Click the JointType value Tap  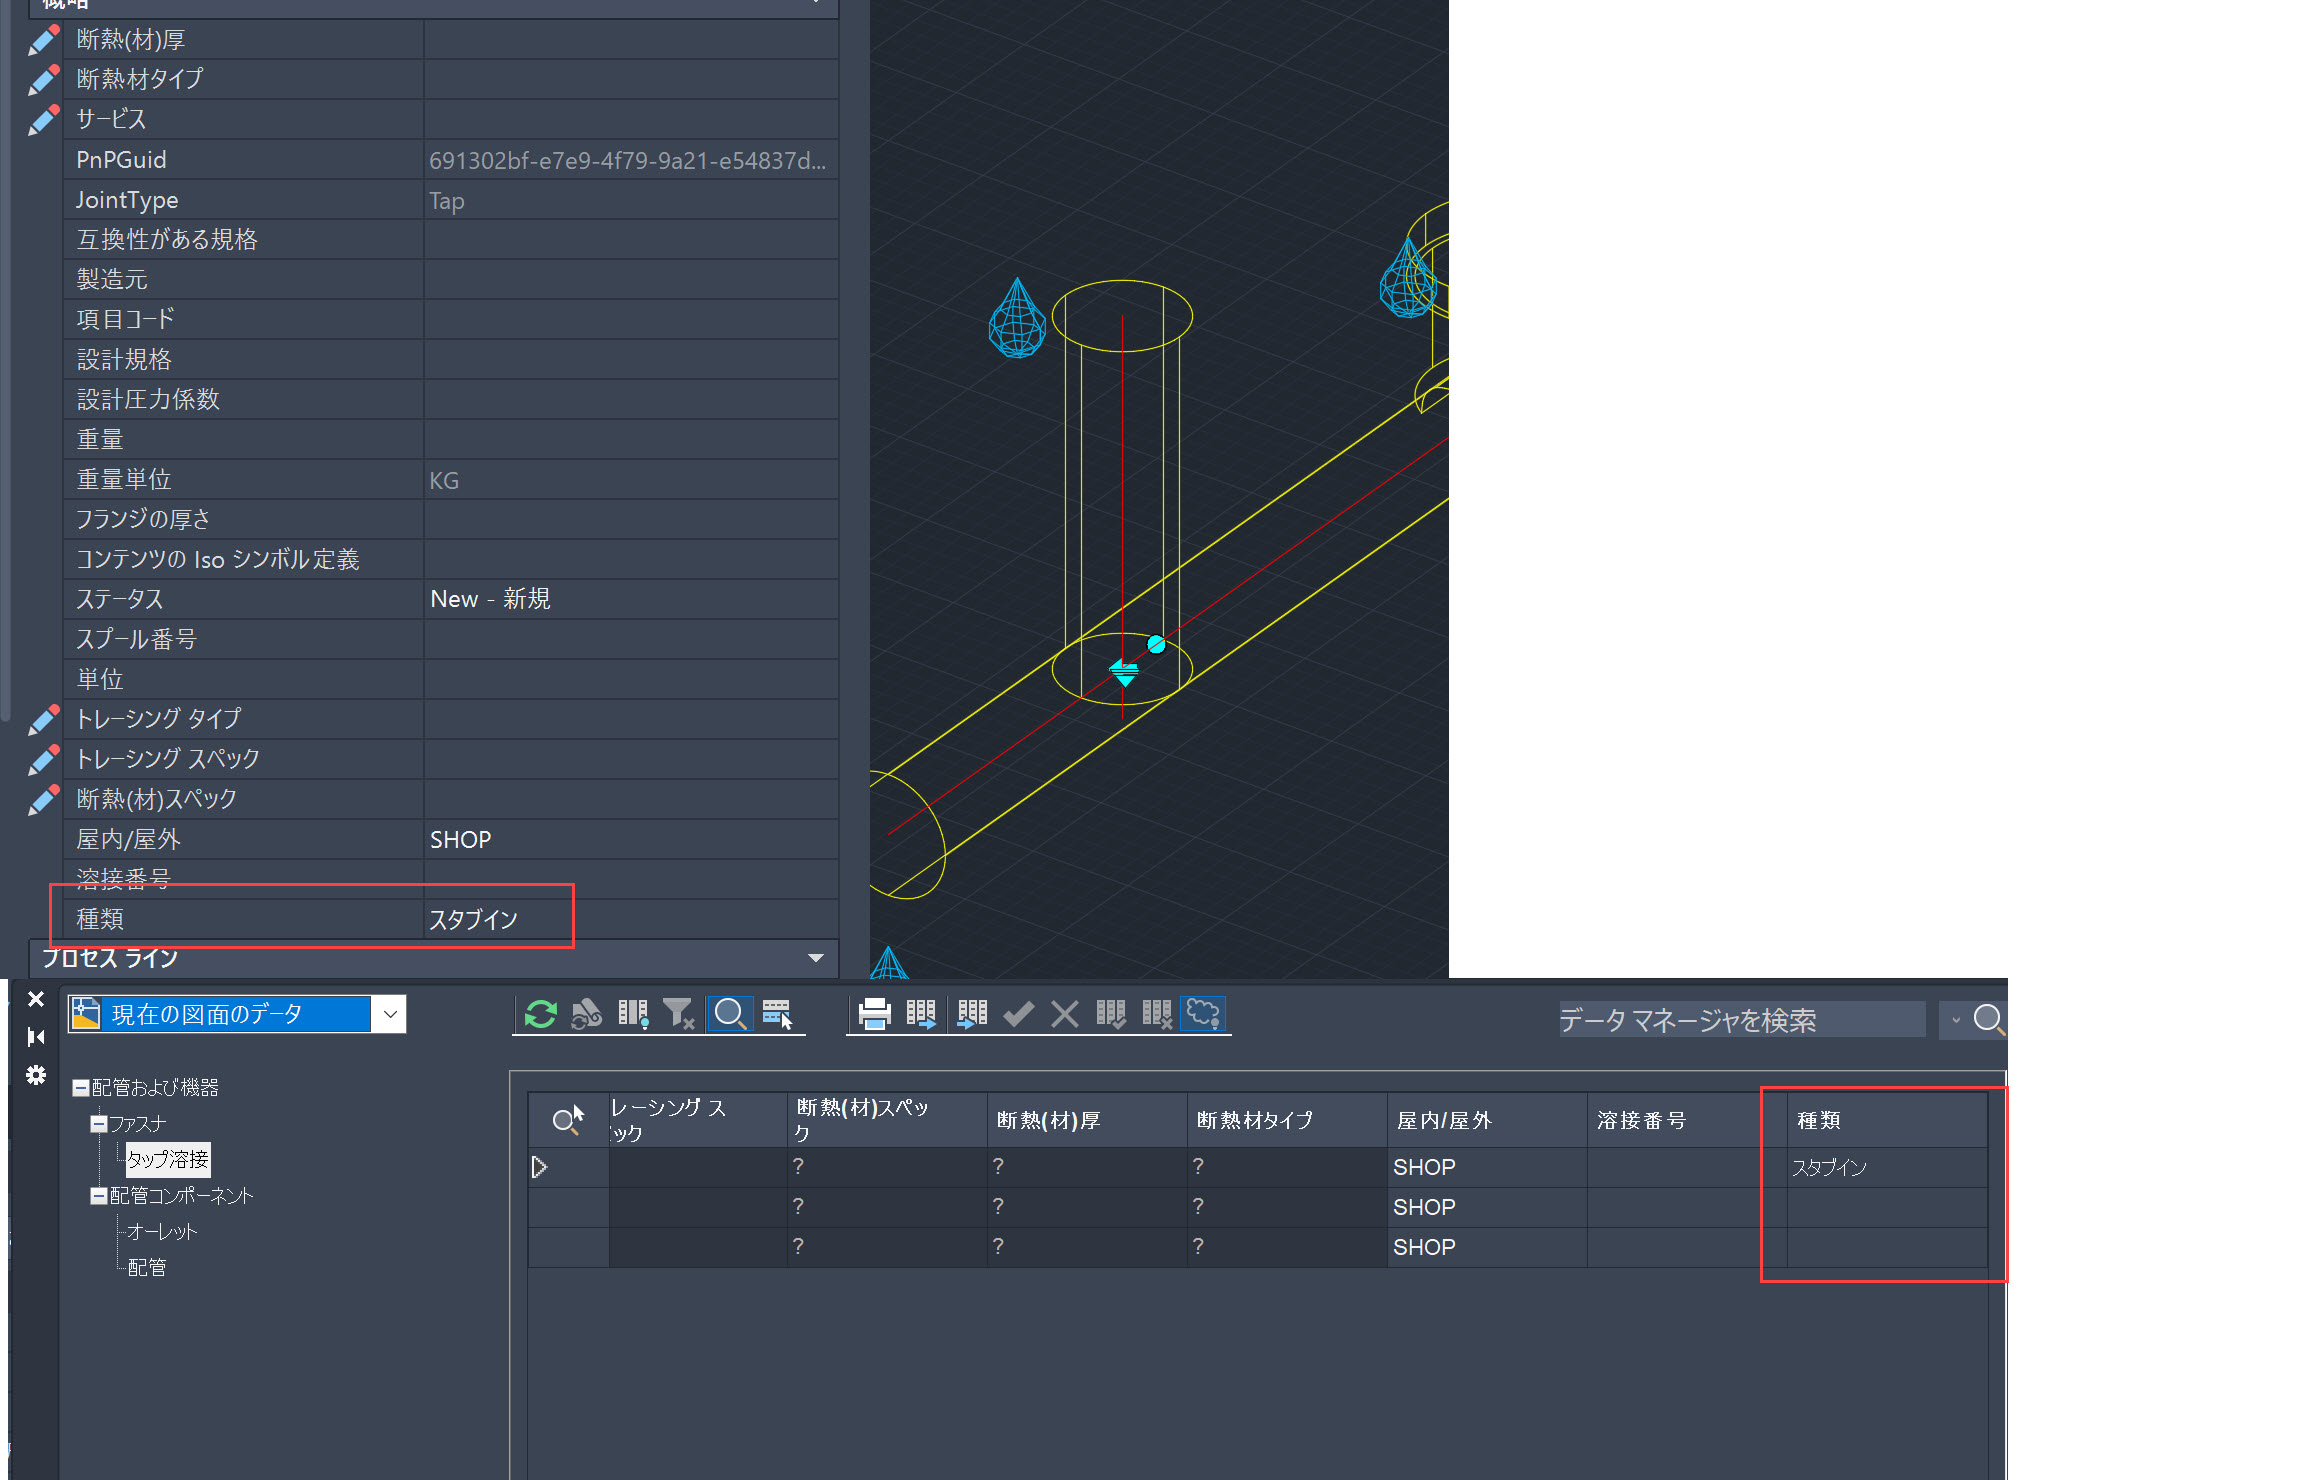[631, 200]
